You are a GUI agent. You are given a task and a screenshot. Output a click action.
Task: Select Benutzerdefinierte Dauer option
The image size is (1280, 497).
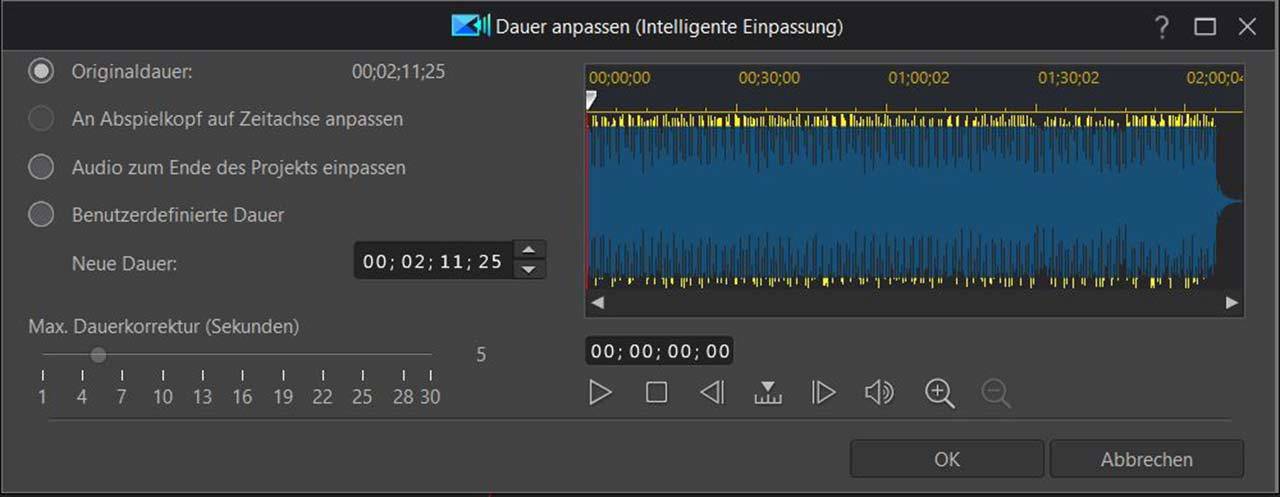(x=41, y=215)
